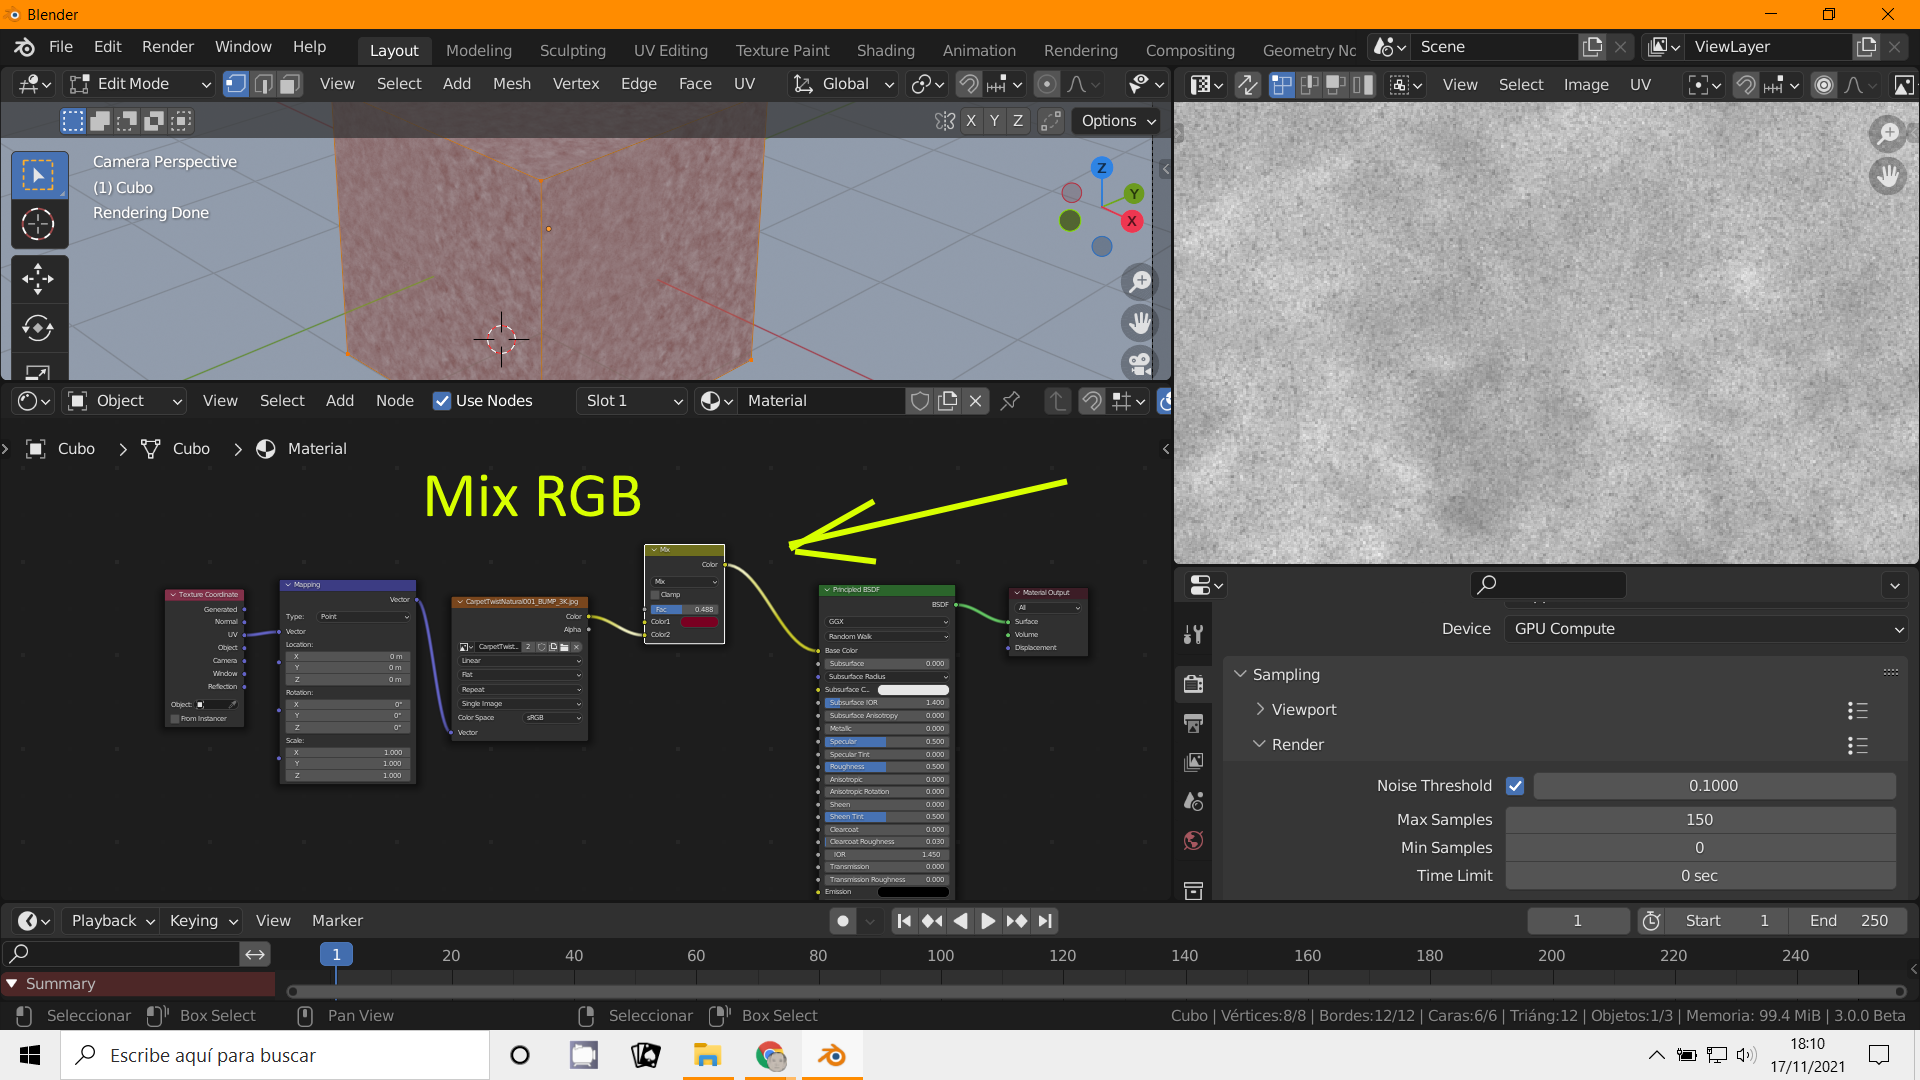Switch to the Shading workspace tab
Viewport: 1920px width, 1080px height.
tap(885, 50)
